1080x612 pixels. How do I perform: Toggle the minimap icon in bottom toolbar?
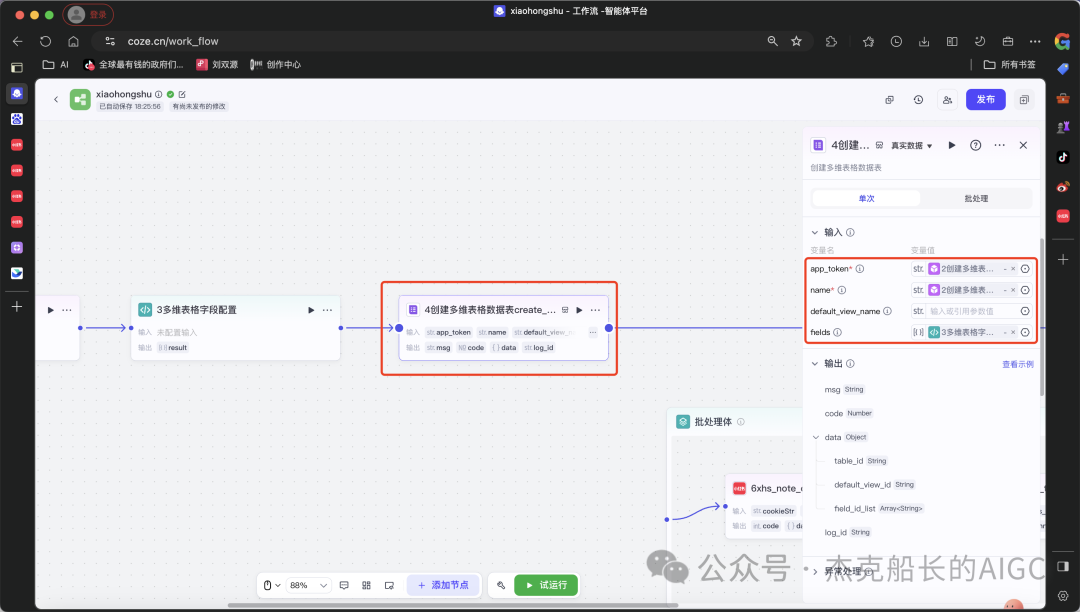point(389,585)
